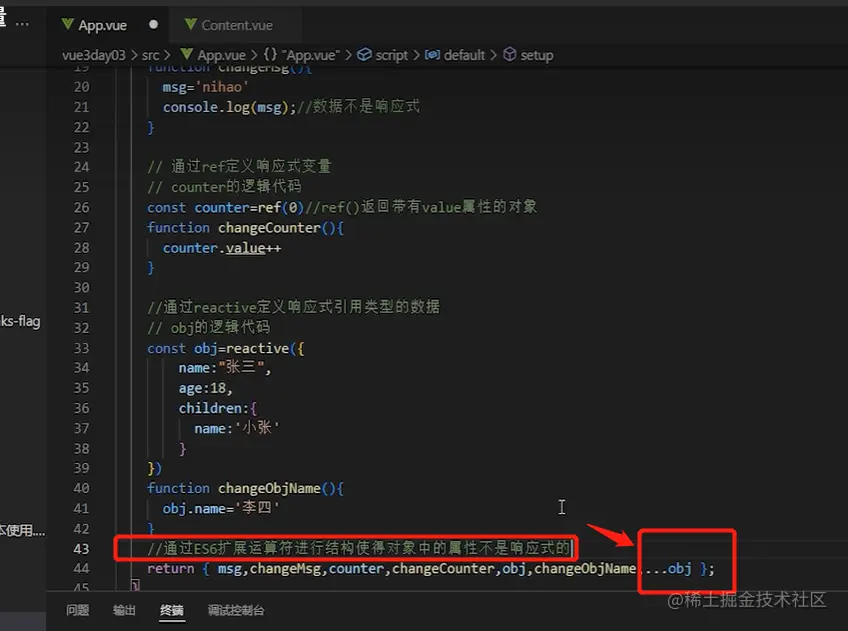Open the Content.vue editor tab
848x631 pixels.
click(x=236, y=25)
